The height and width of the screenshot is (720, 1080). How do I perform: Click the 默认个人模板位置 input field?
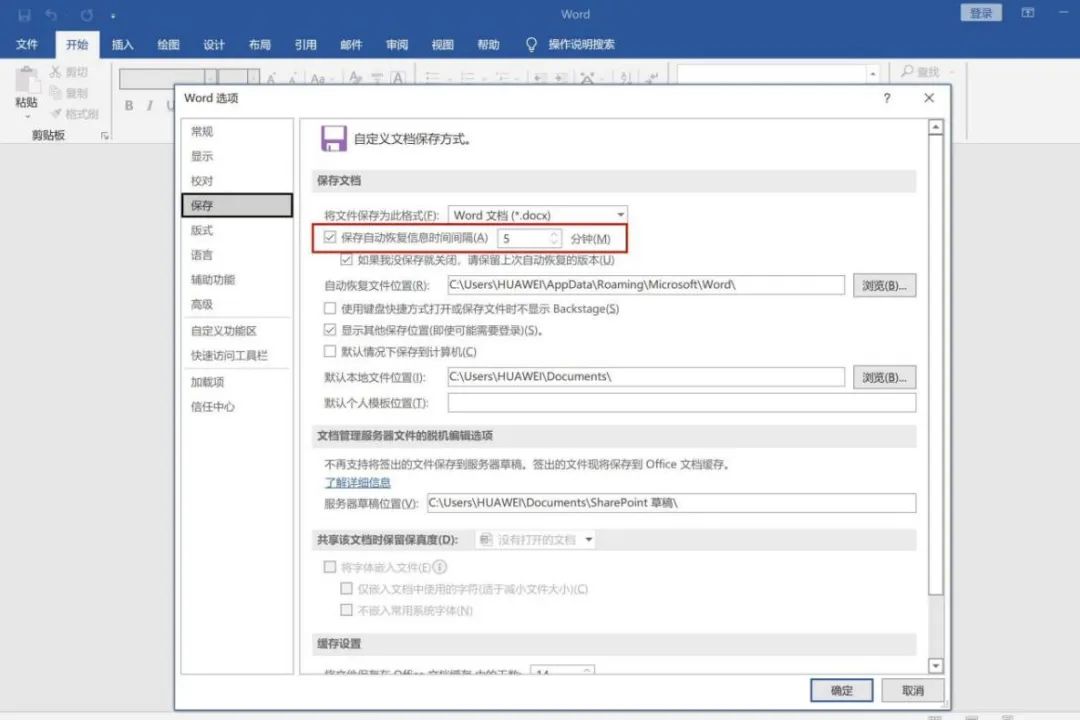click(x=682, y=402)
